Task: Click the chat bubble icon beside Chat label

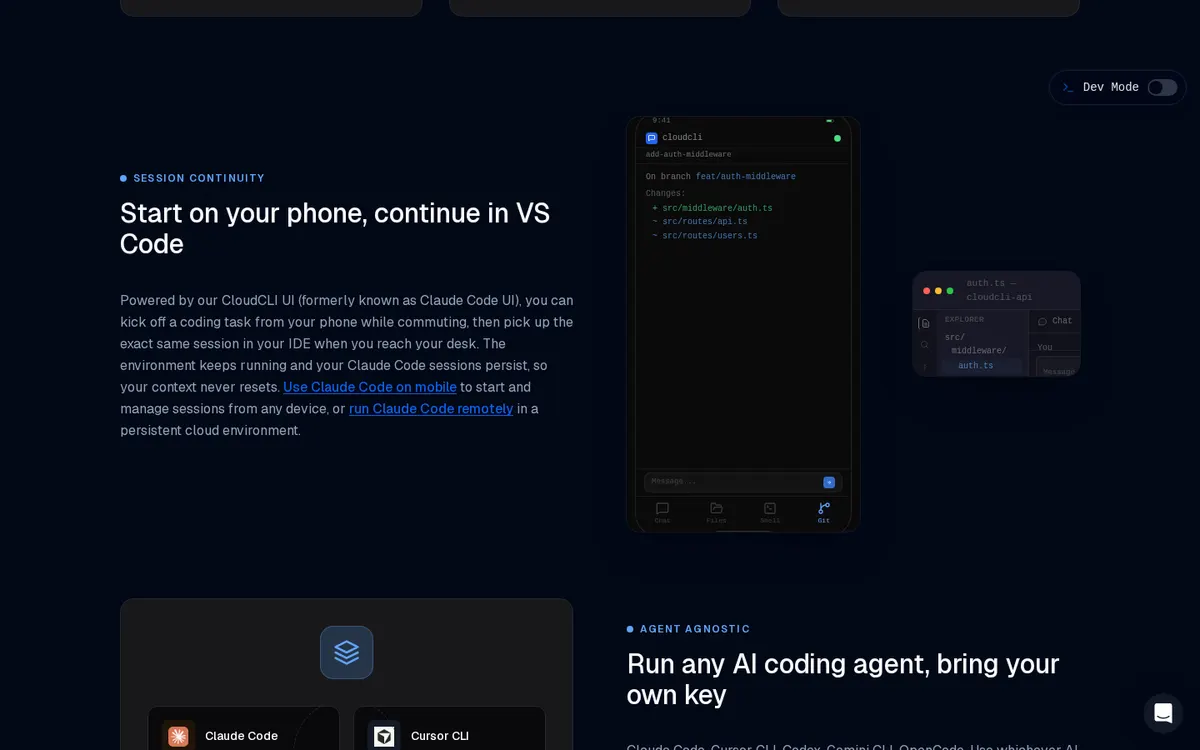Action: [x=1042, y=321]
